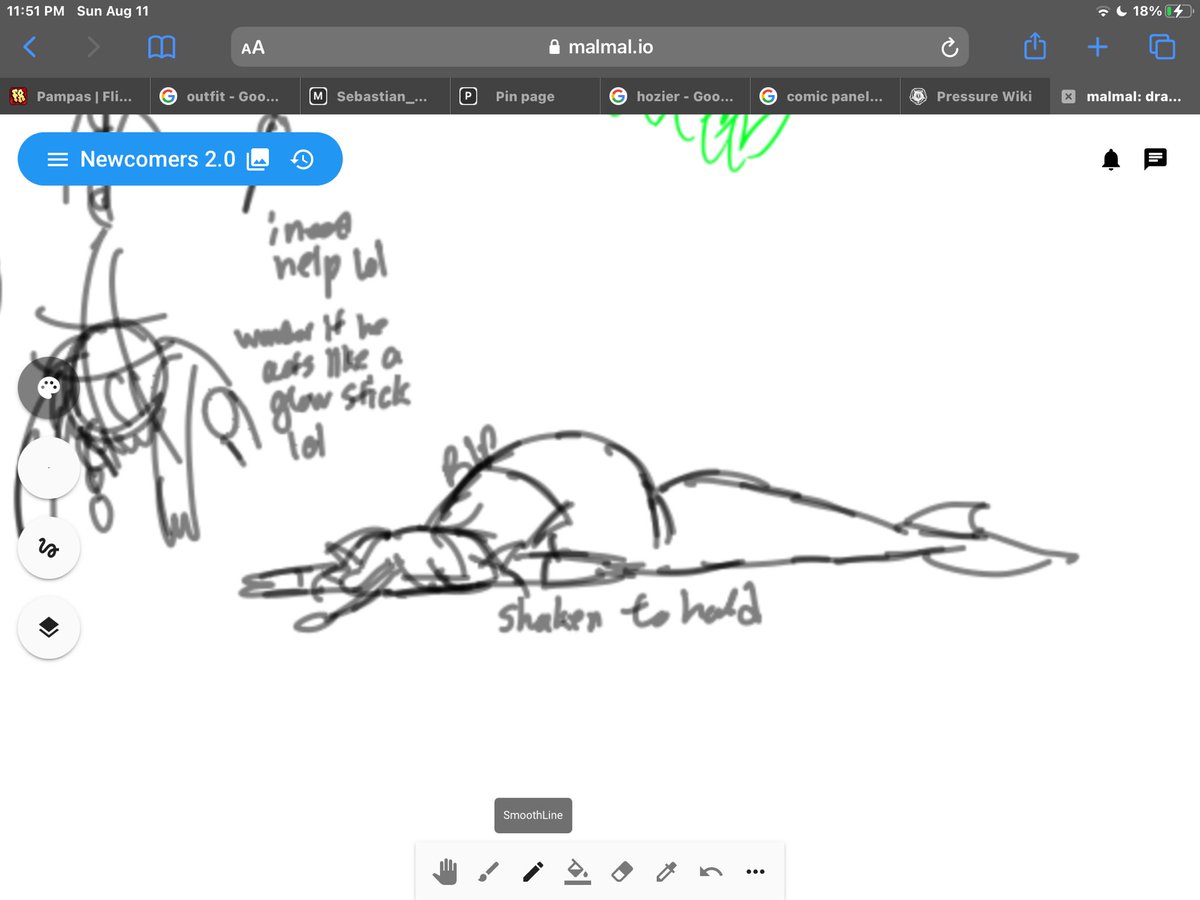The width and height of the screenshot is (1200, 900).
Task: Open the brush size dot button
Action: point(48,468)
